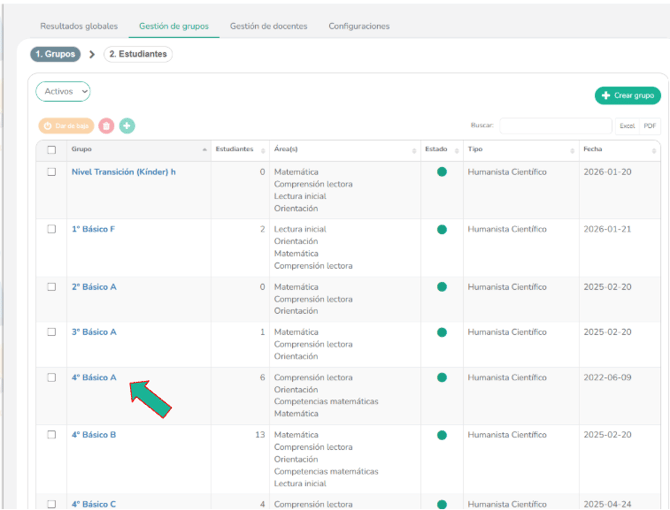Click the red trash delete icon
670x510 pixels.
click(106, 125)
